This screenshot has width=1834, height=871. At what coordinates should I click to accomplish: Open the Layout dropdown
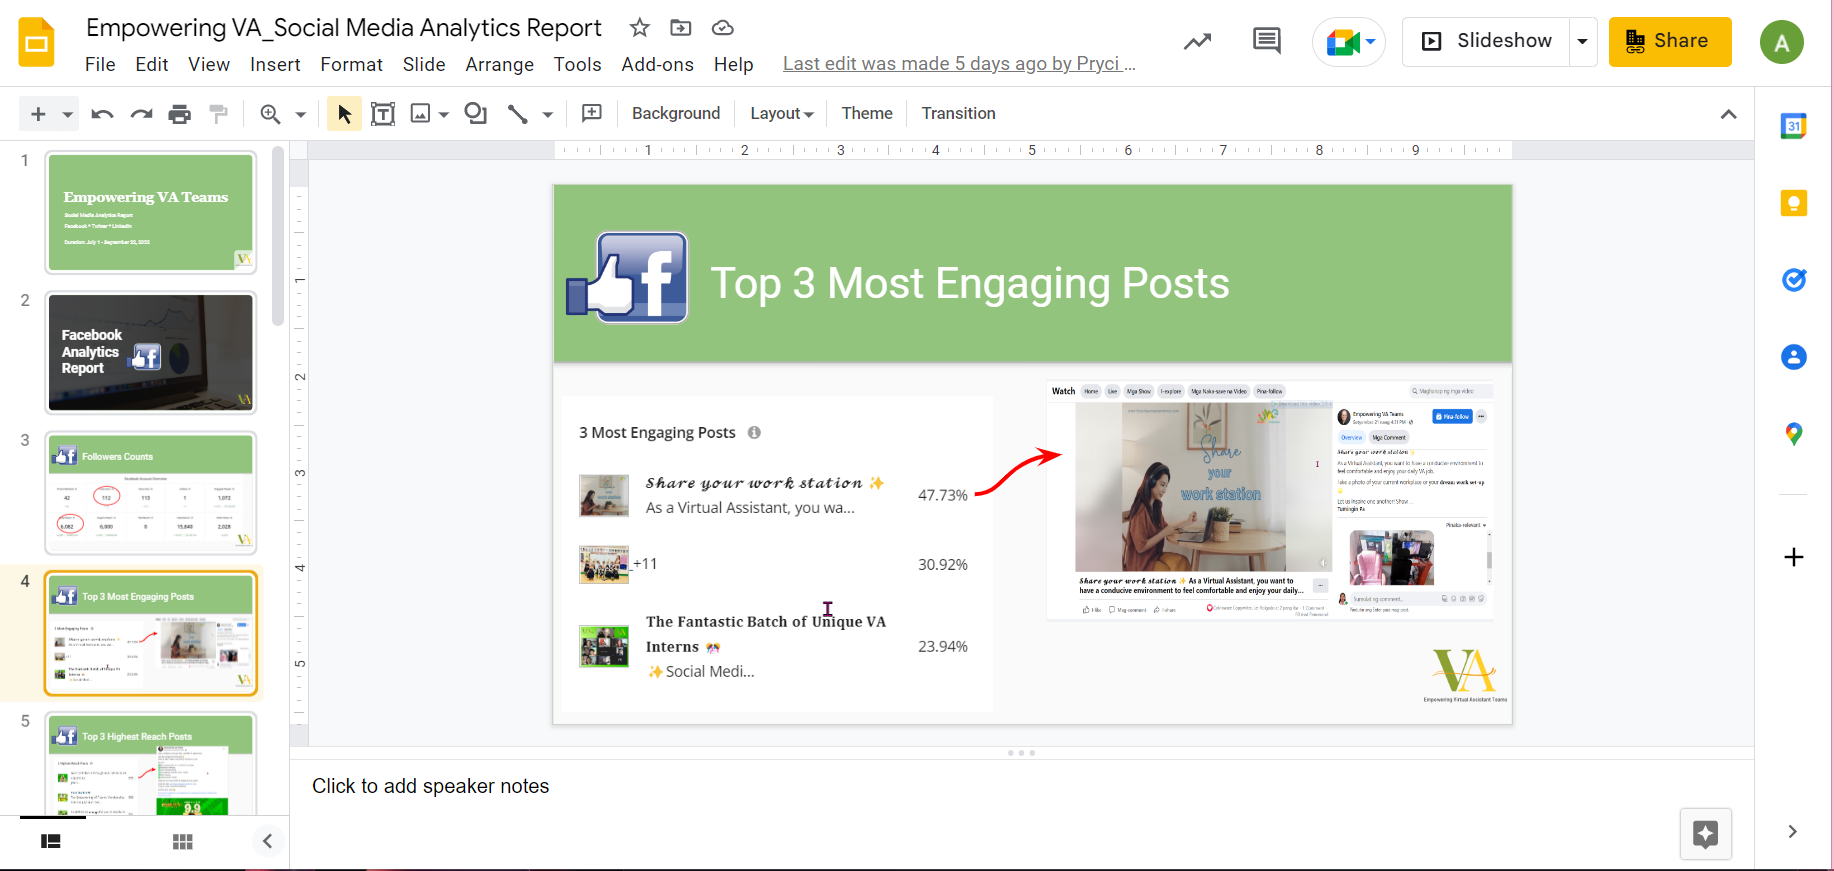pyautogui.click(x=782, y=113)
